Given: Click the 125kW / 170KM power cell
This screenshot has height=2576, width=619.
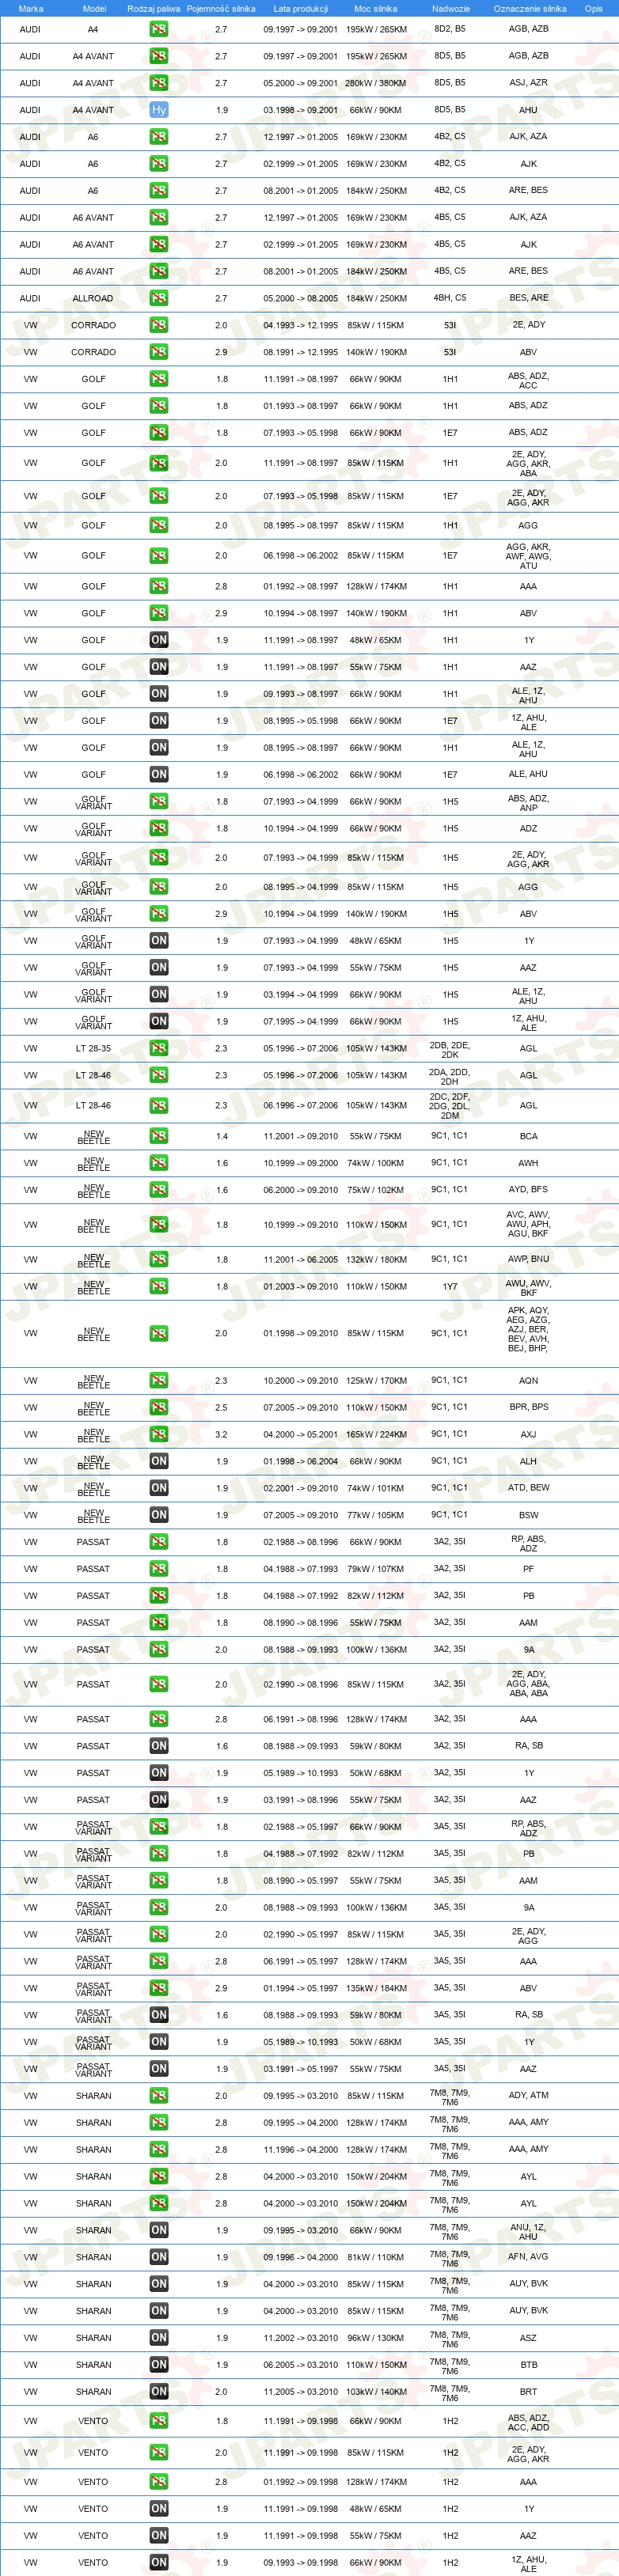Looking at the screenshot, I should (376, 1380).
